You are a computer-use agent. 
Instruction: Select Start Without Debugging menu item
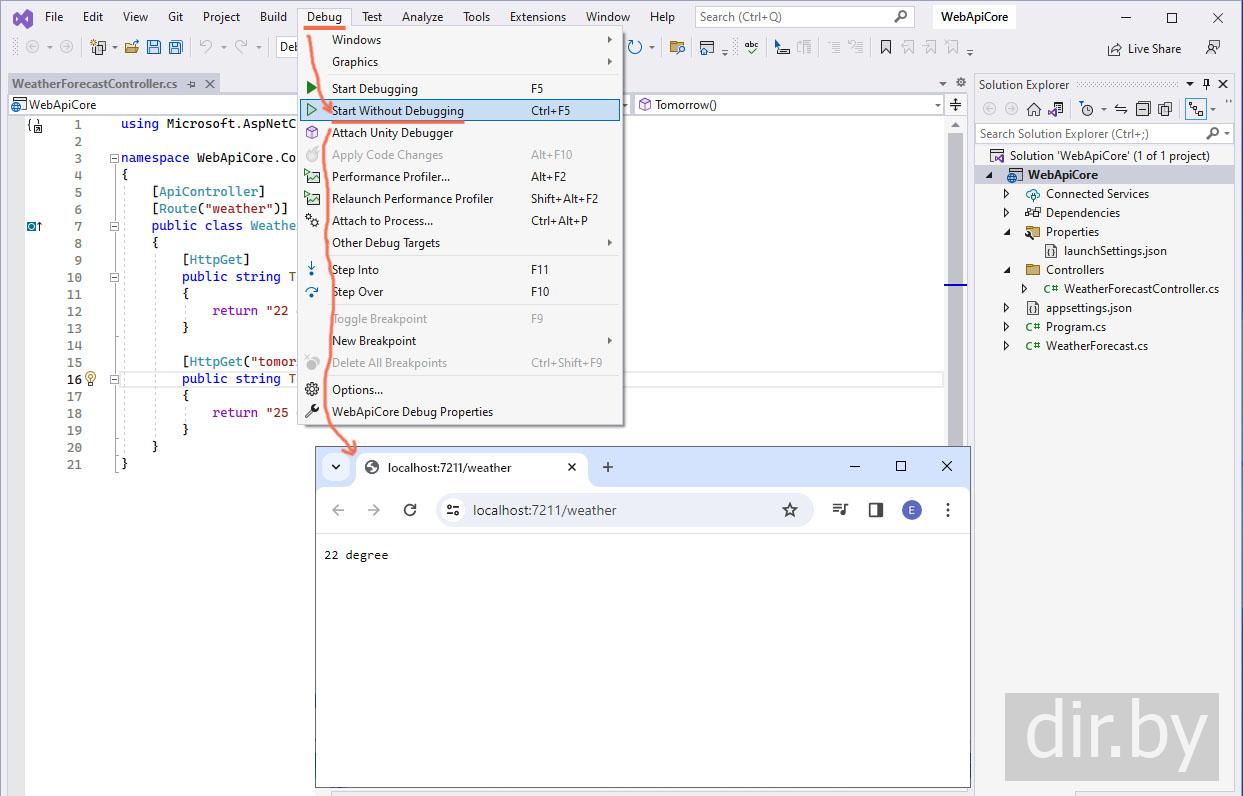click(x=398, y=111)
